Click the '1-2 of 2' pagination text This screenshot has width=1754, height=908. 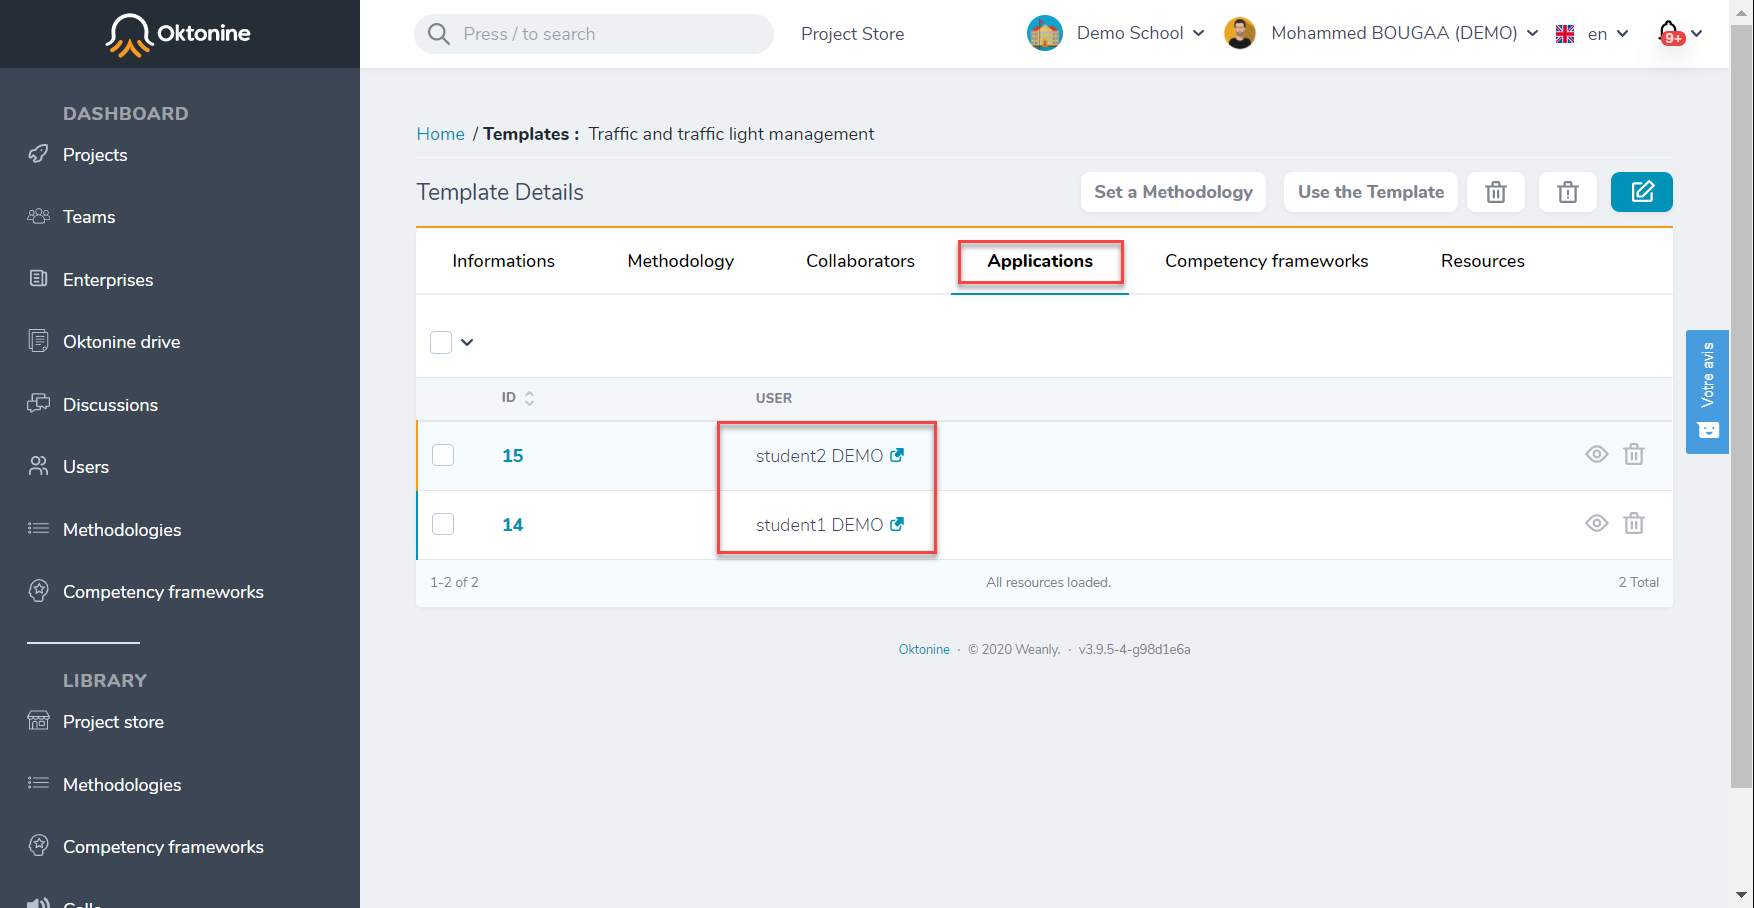454,582
